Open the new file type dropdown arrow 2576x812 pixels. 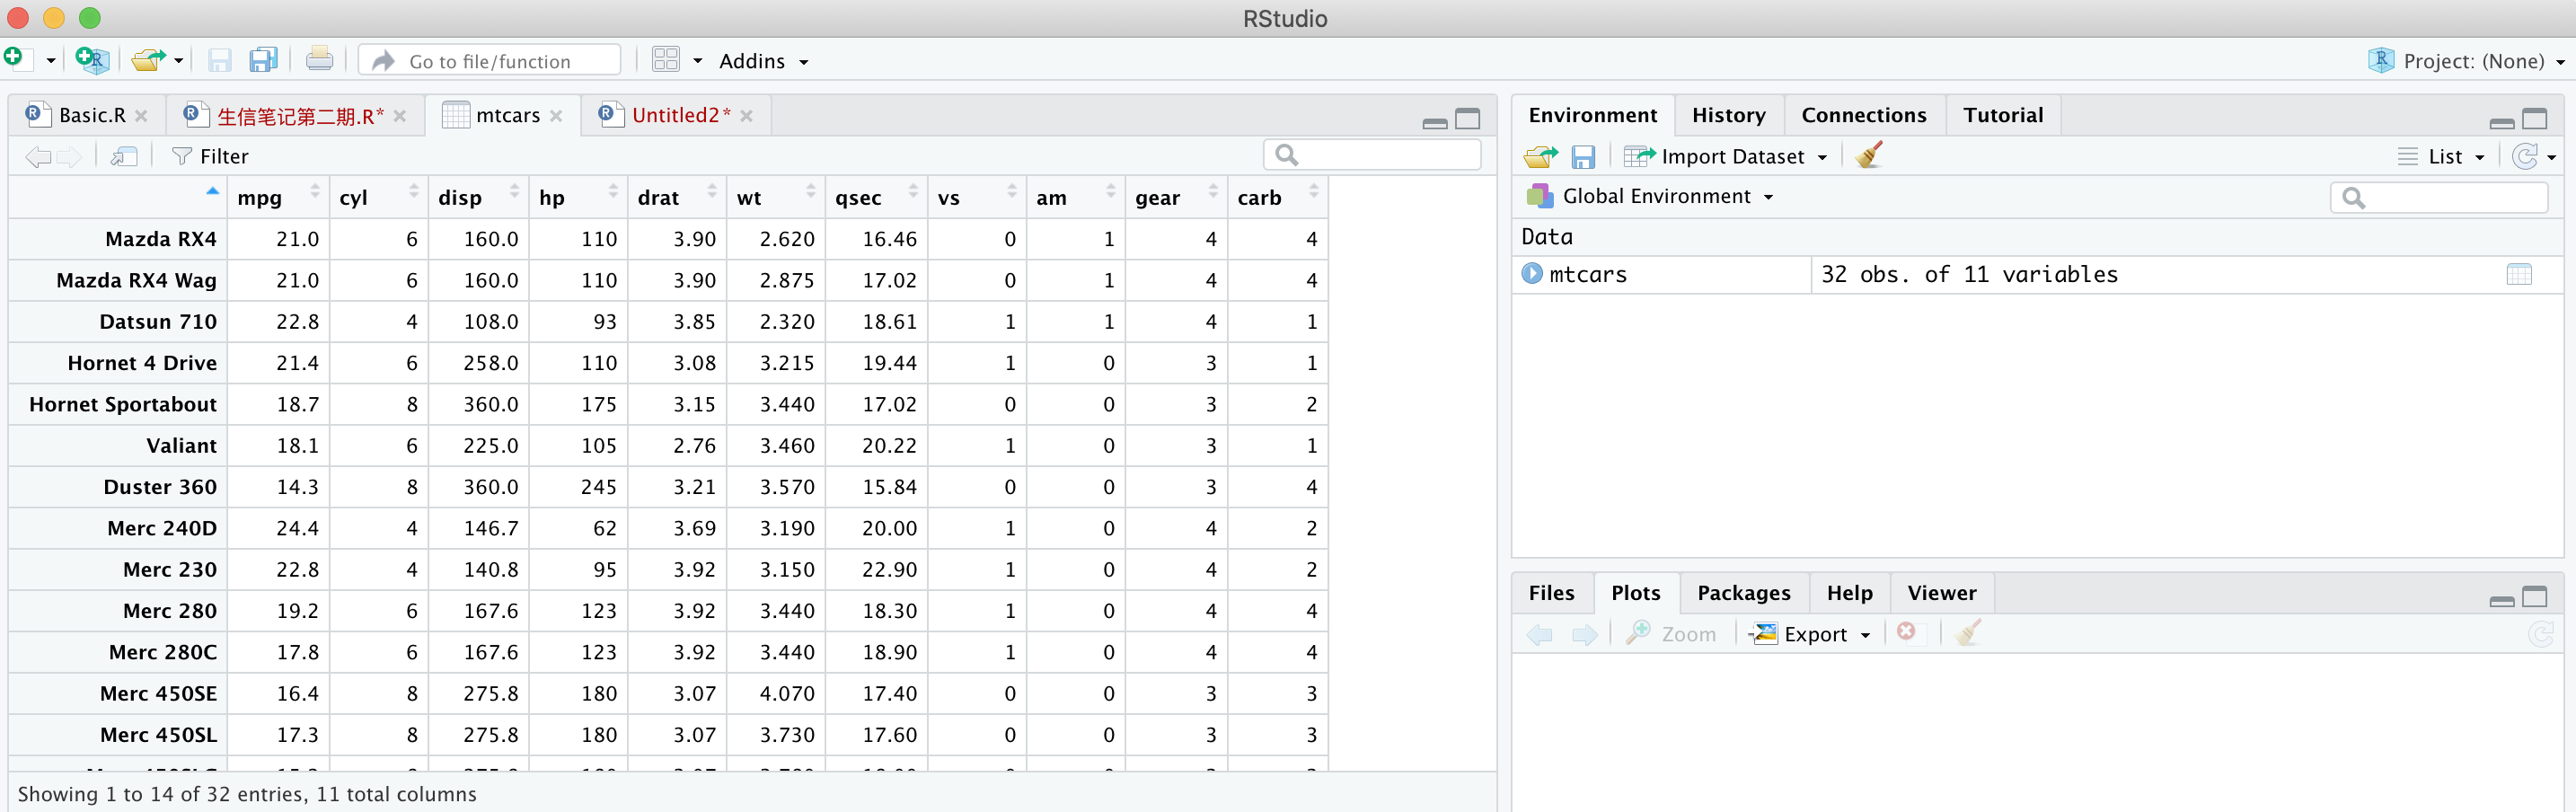pos(51,61)
